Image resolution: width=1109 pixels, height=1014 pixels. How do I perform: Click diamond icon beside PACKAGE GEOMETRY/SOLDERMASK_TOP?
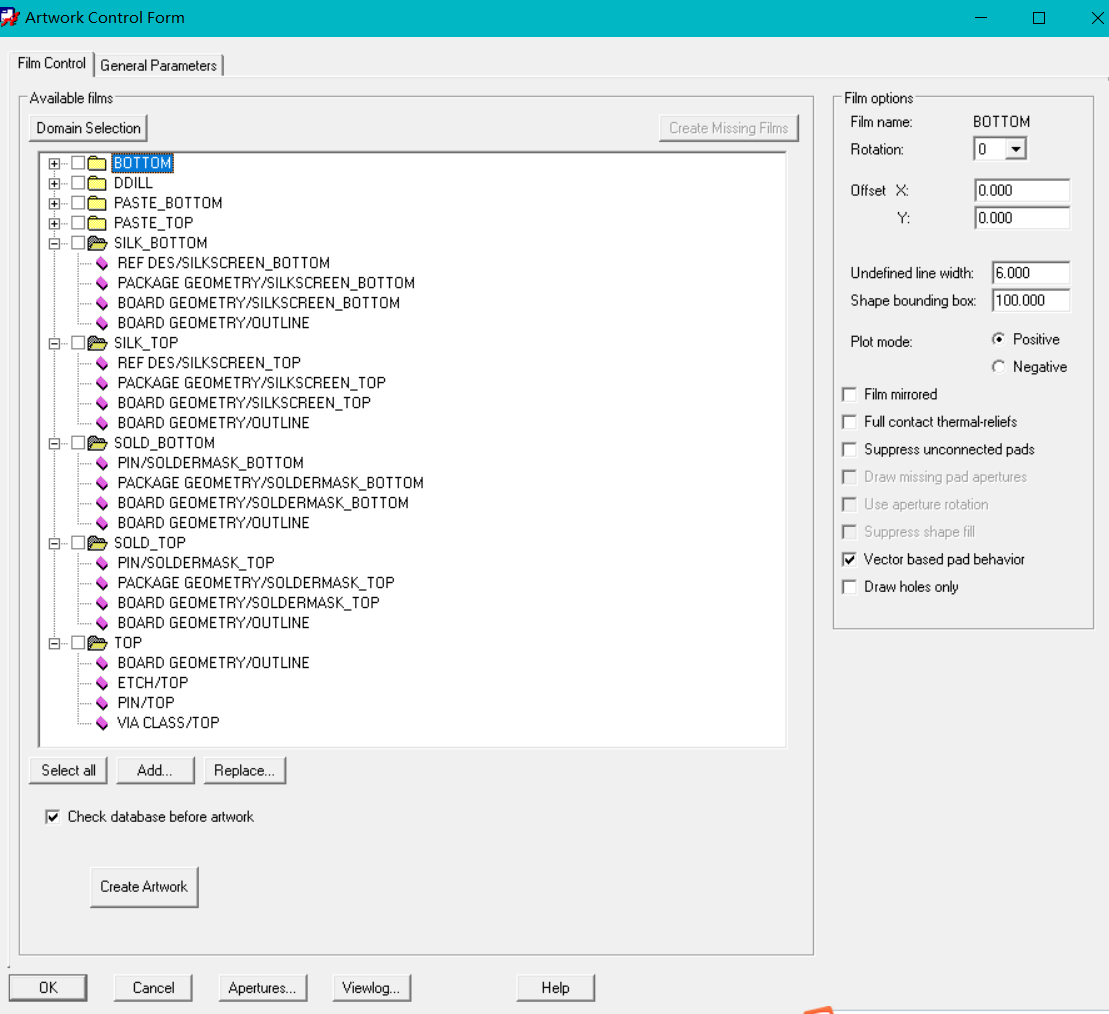coord(103,583)
